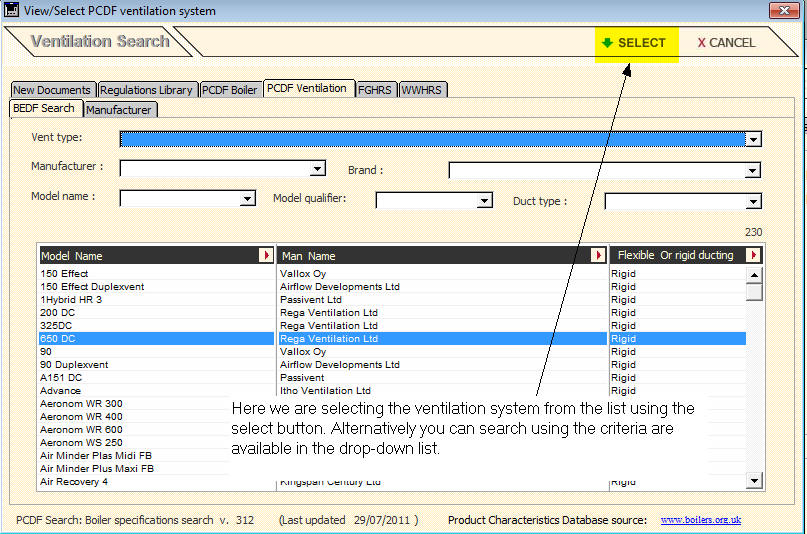807x534 pixels.
Task: Click the red arrow in Man Name header
Action: tap(598, 255)
